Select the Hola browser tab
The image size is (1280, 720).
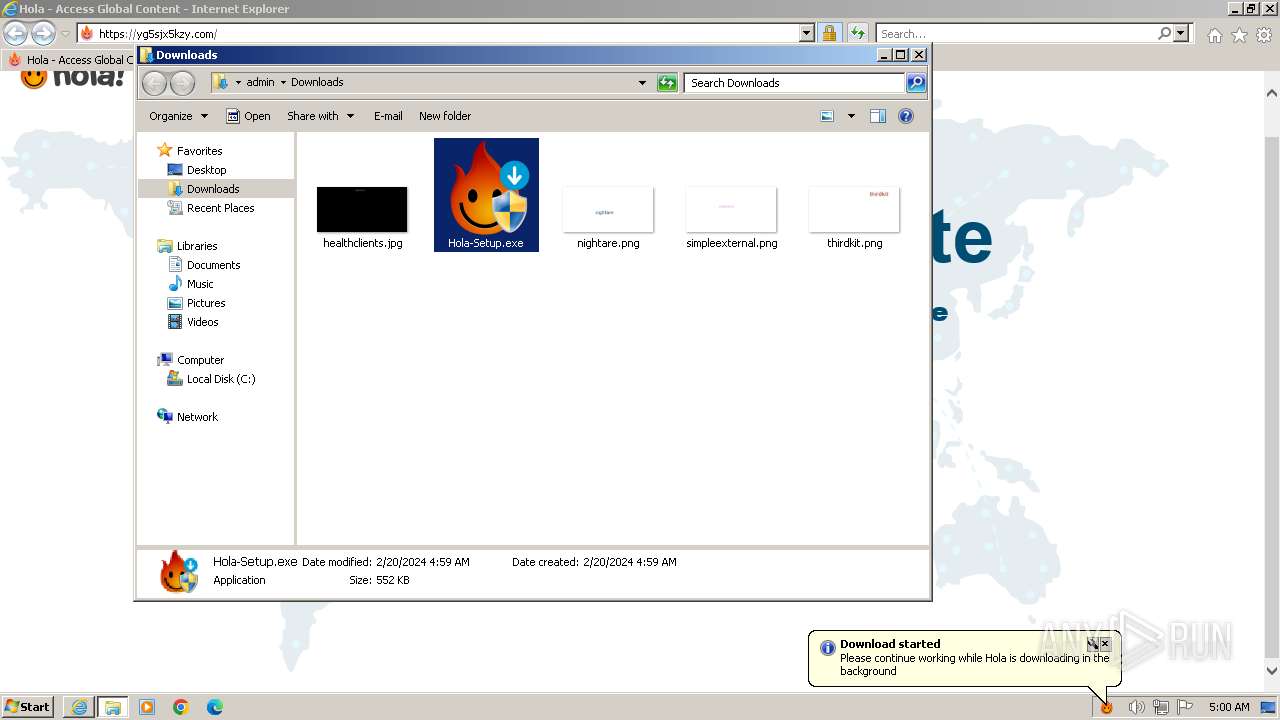70,60
